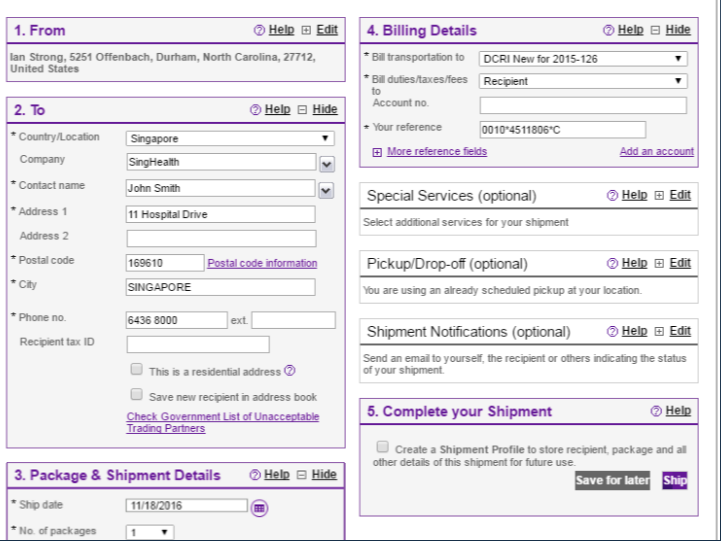Check This is a residential address box
Image resolution: width=721 pixels, height=541 pixels.
tap(137, 369)
